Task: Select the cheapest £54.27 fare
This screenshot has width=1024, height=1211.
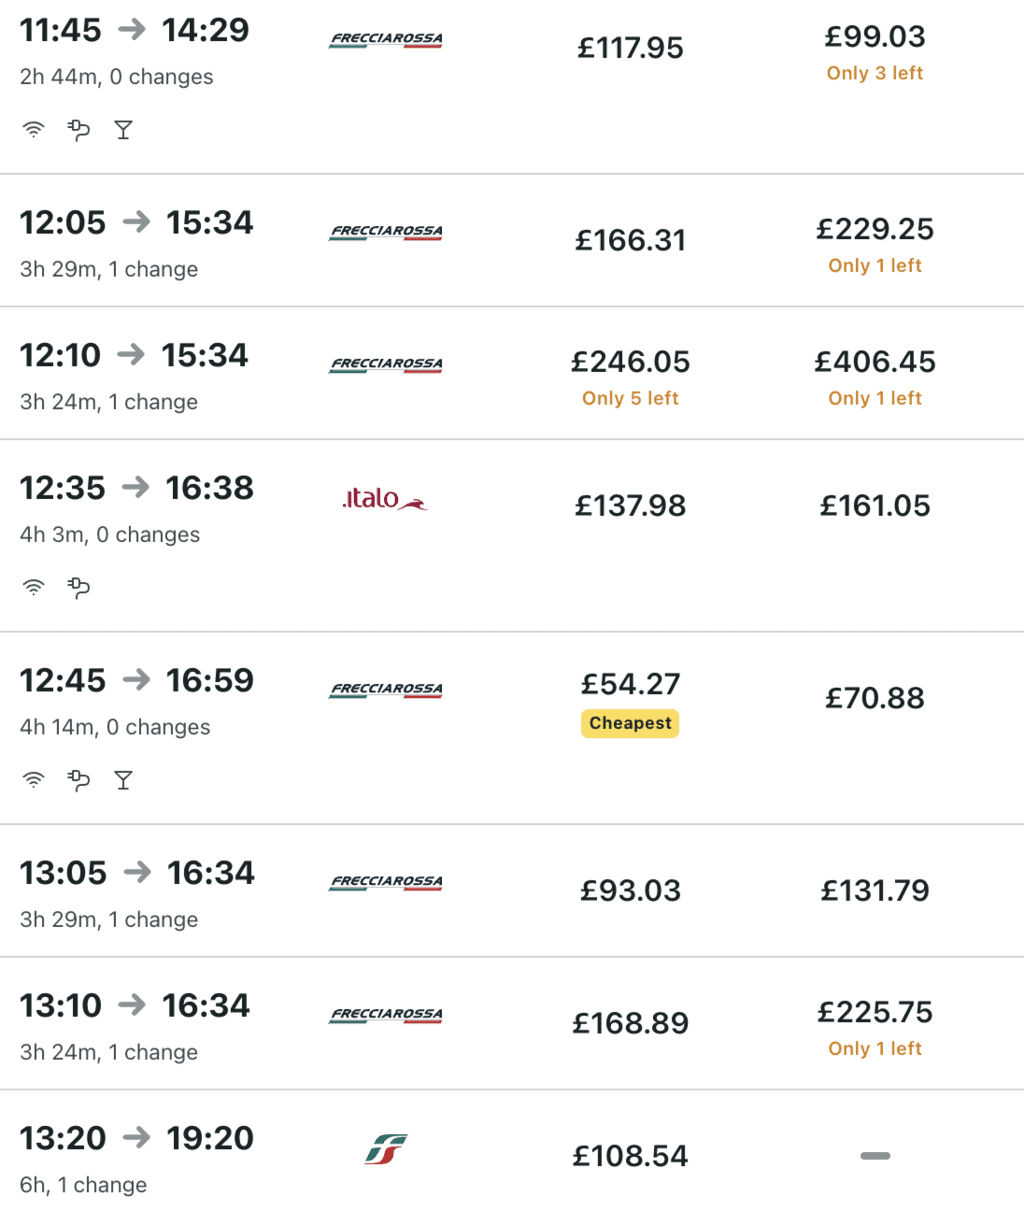Action: click(630, 684)
